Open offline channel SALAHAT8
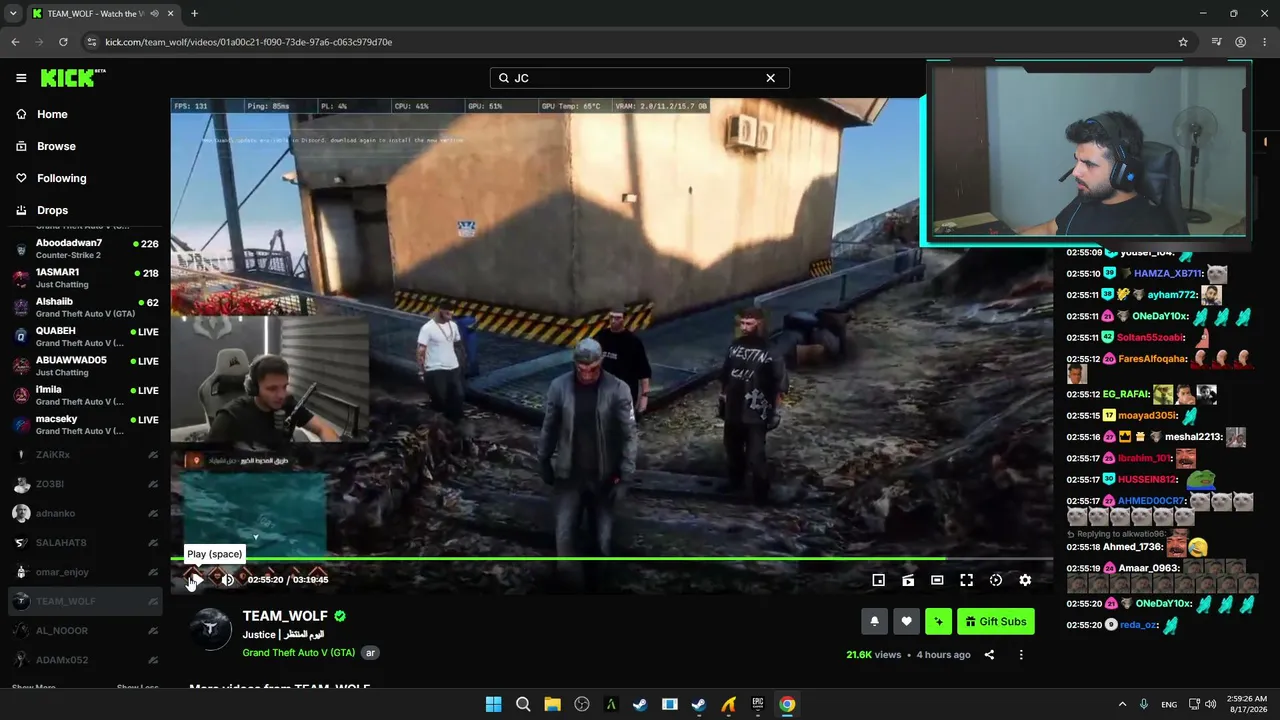This screenshot has height=720, width=1280. pos(85,543)
